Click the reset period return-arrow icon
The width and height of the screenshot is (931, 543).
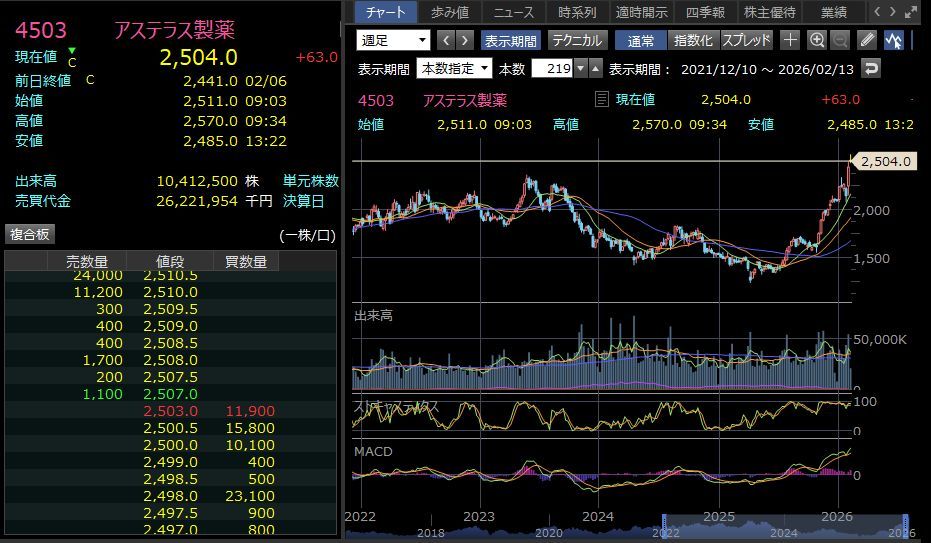[x=870, y=69]
